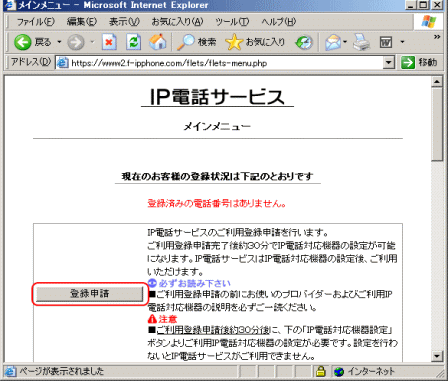Click the red warning triangle icon
Screen dimensions: 448x381
pyautogui.click(x=152, y=319)
